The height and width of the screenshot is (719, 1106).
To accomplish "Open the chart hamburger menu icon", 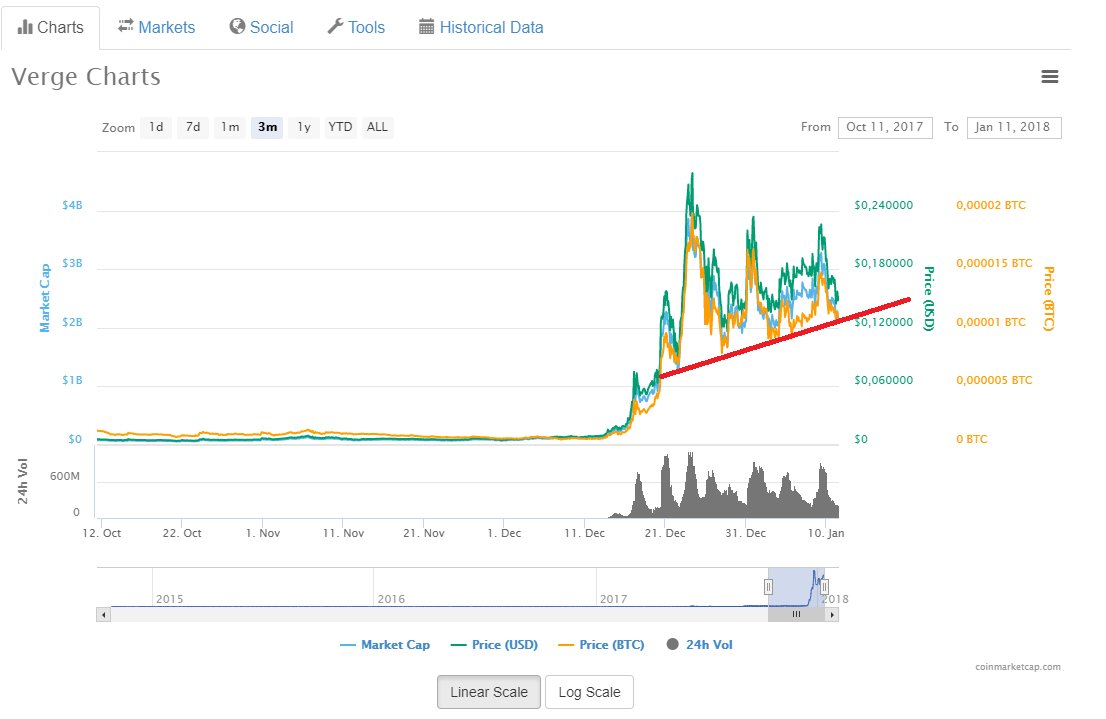I will point(1050,76).
